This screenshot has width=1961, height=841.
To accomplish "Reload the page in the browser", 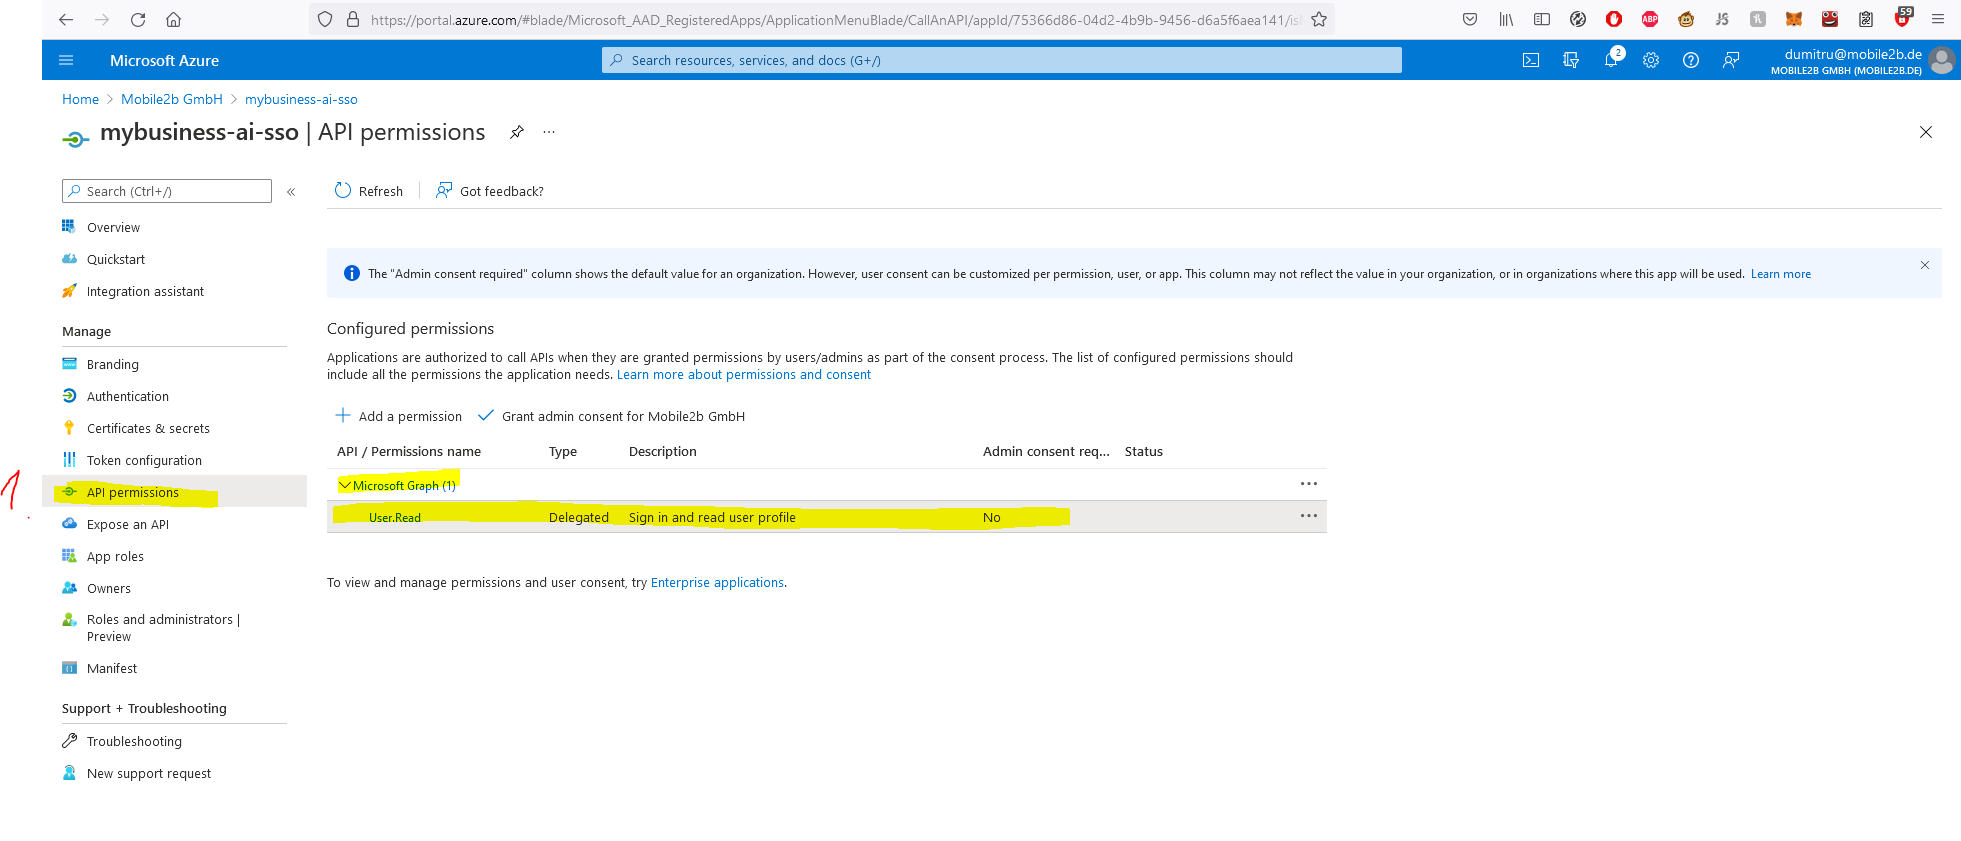I will click(x=138, y=19).
